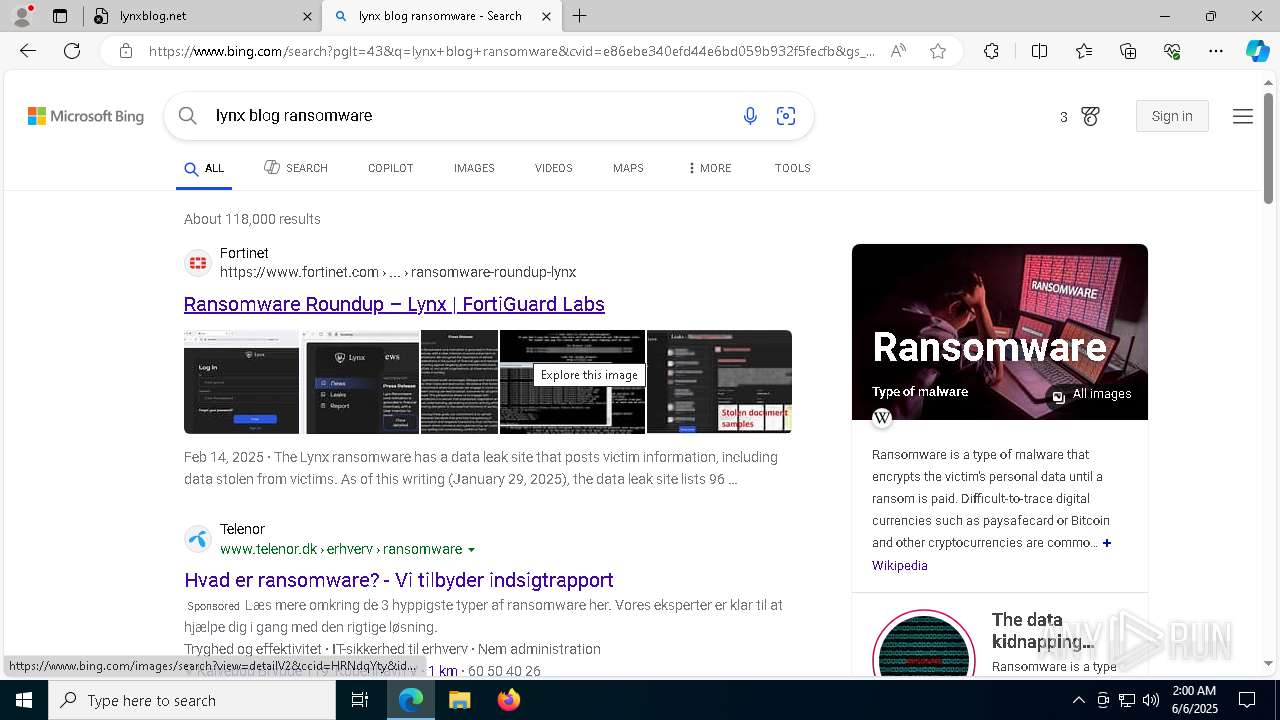Open Bing hamburger settings menu
The height and width of the screenshot is (720, 1280).
pyautogui.click(x=1243, y=117)
